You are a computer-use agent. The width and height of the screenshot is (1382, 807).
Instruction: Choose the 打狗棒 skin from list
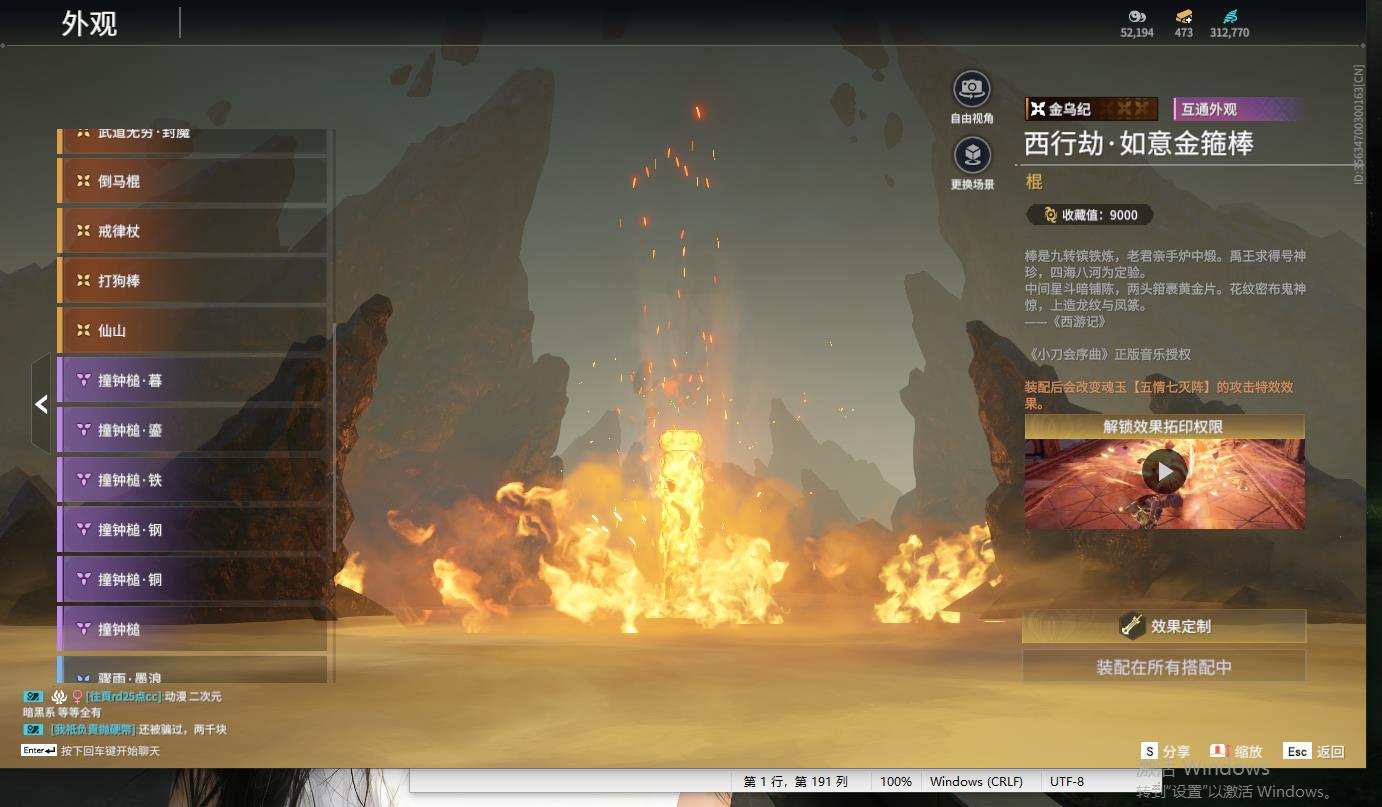coord(193,281)
